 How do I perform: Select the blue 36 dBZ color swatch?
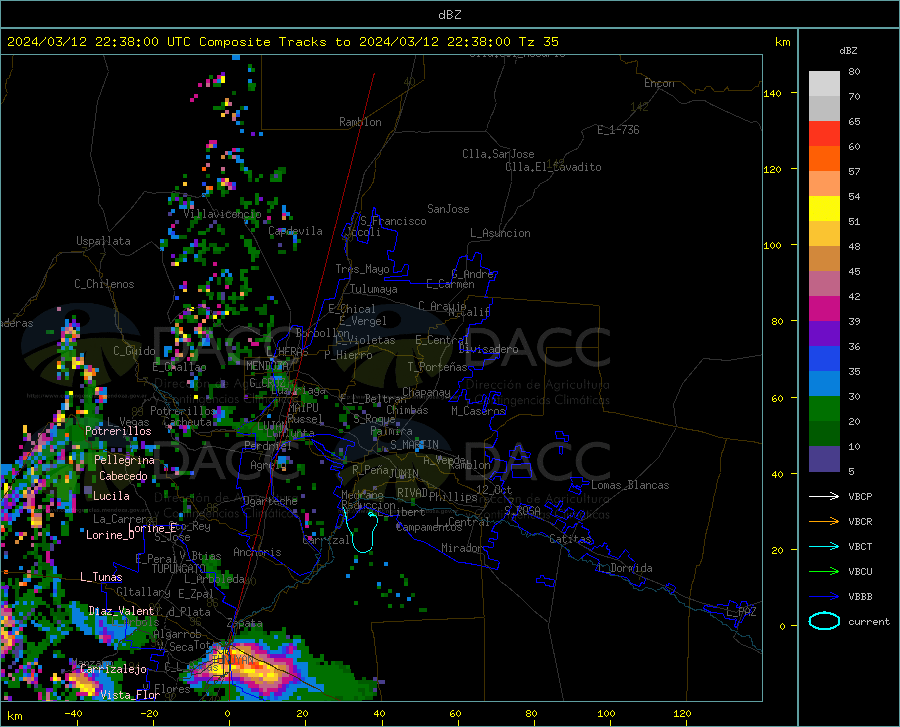click(824, 359)
